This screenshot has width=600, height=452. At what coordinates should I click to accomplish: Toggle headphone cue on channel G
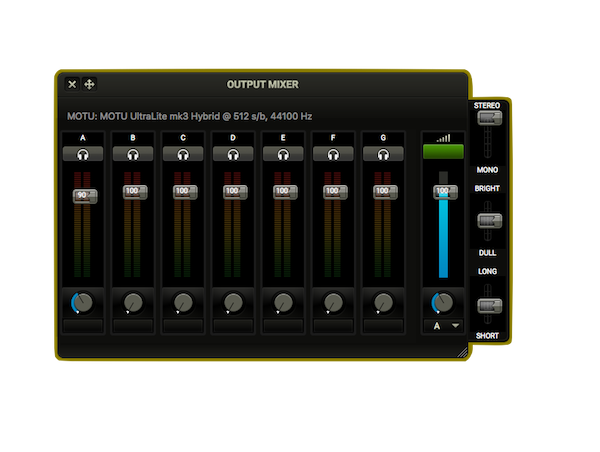click(383, 154)
